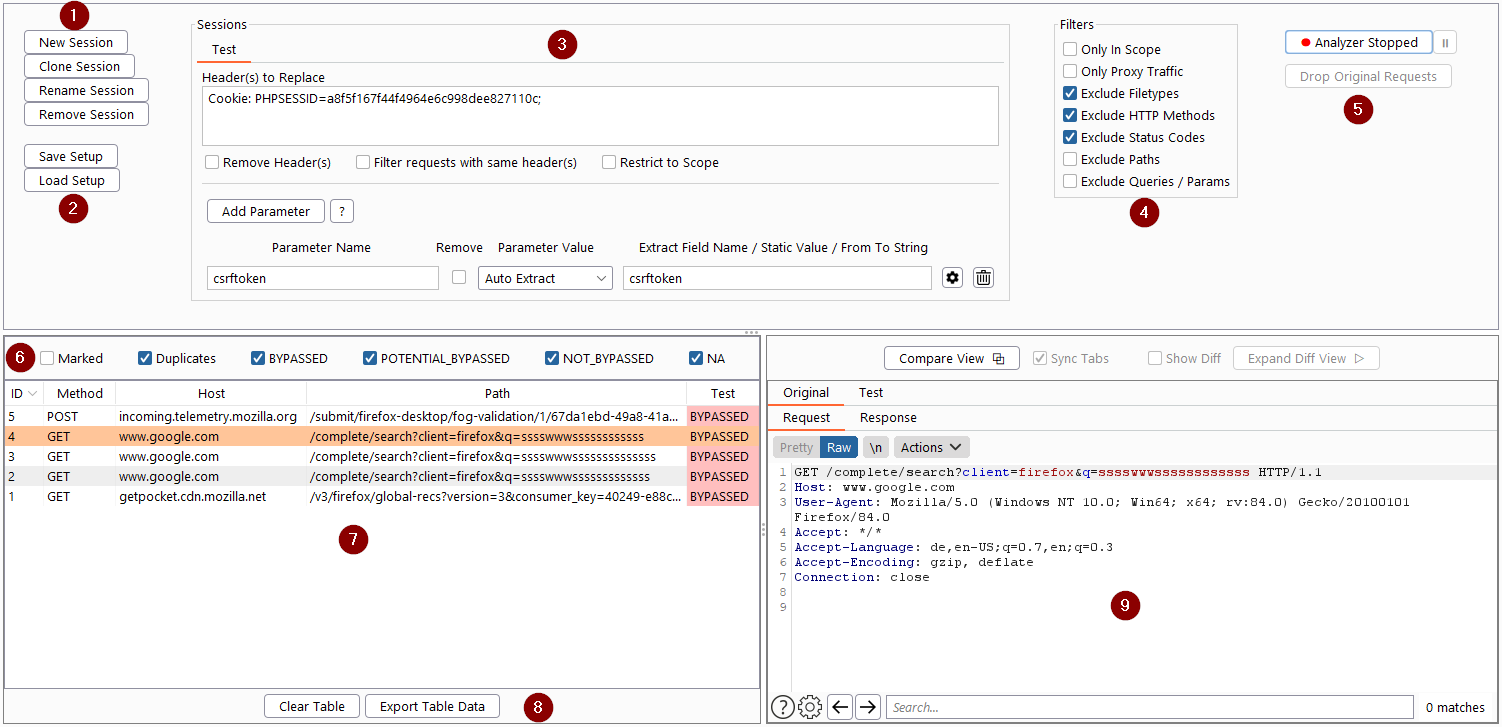Uncheck Exclude HTTP Methods filter

(1070, 115)
